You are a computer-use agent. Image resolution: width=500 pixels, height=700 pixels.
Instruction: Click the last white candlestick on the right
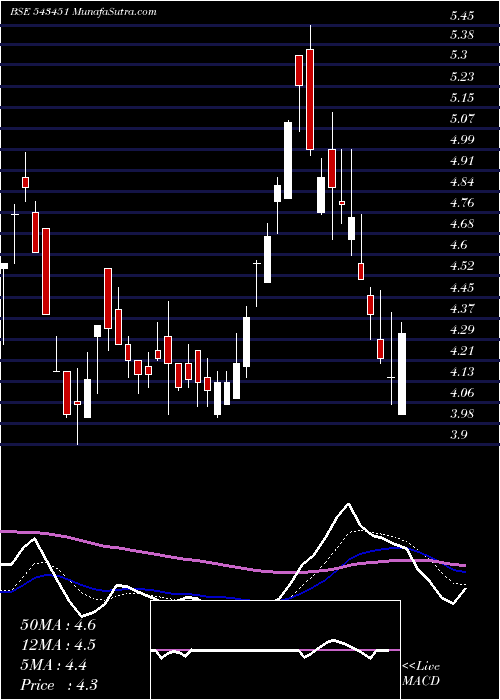pos(402,374)
